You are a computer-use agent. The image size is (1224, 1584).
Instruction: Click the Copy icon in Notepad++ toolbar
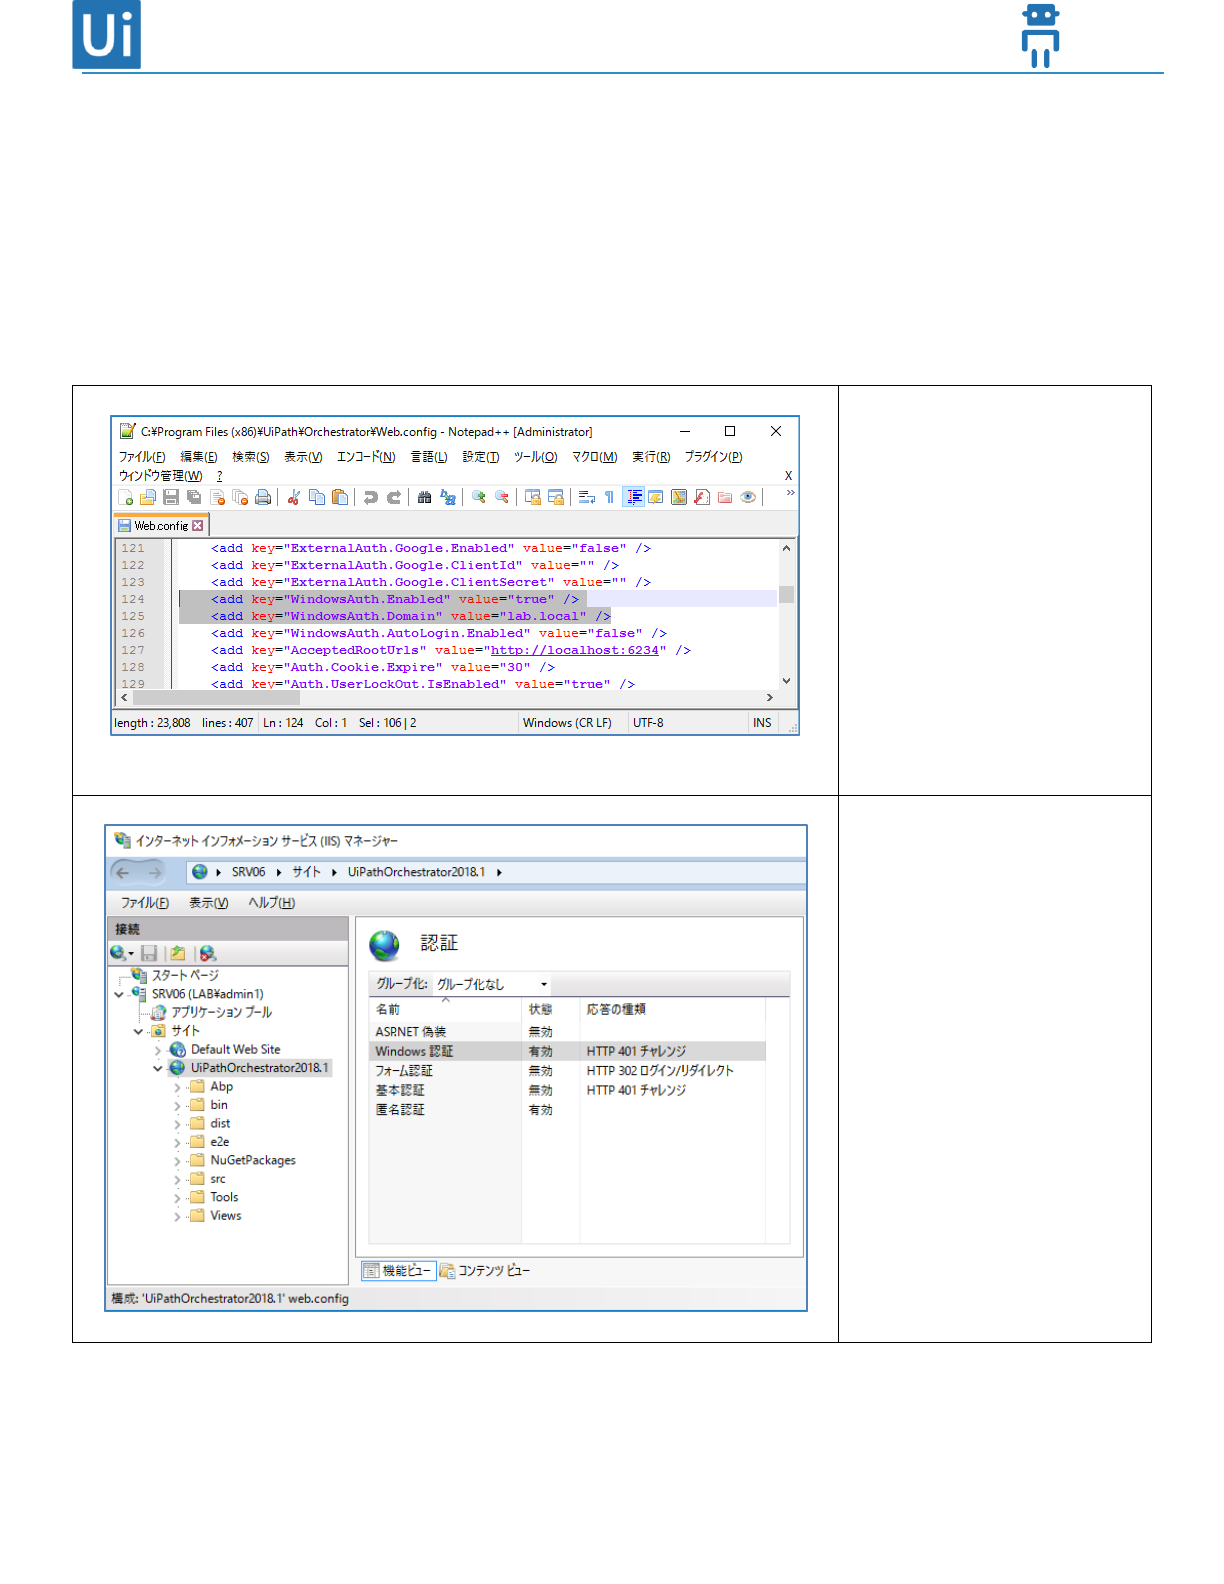coord(317,497)
